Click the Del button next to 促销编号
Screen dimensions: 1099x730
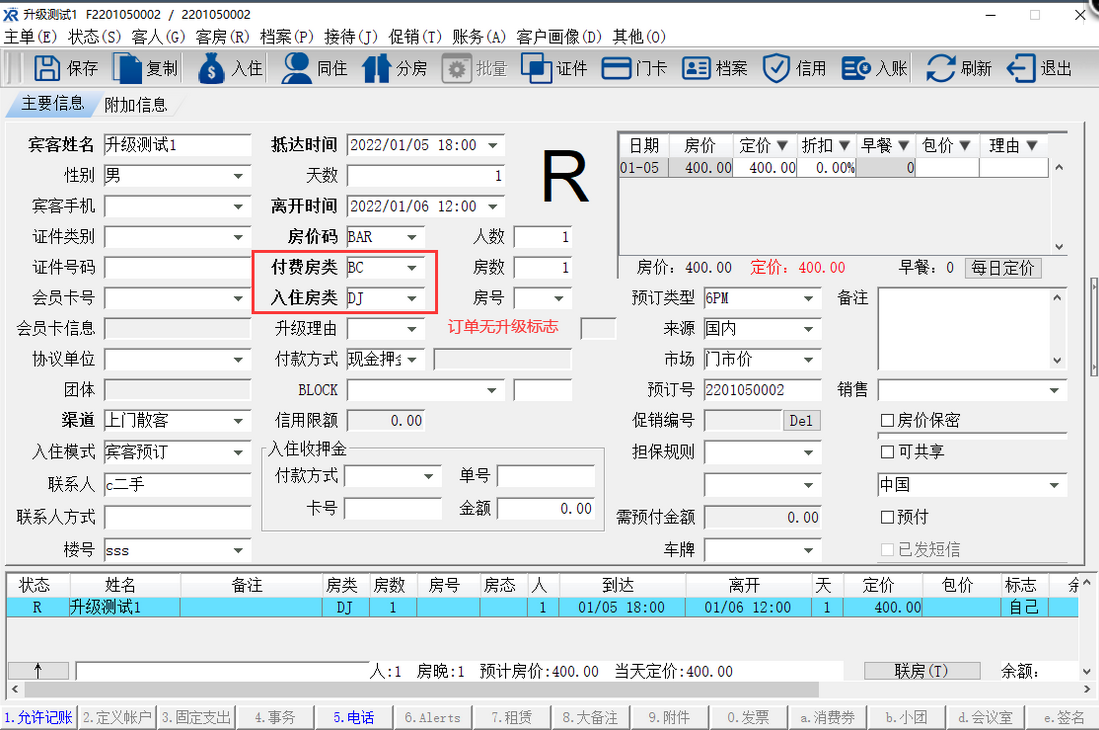[x=800, y=420]
